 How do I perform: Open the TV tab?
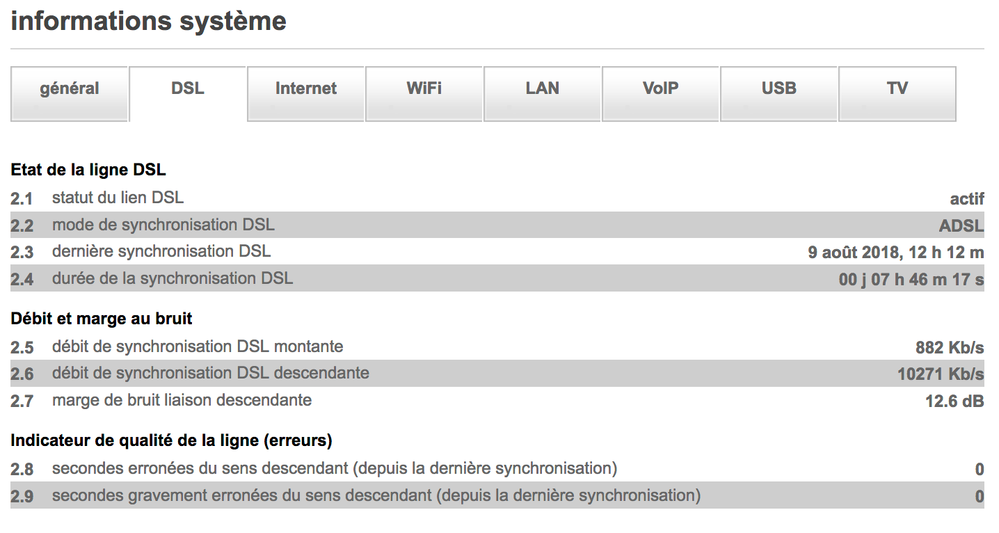(x=897, y=89)
